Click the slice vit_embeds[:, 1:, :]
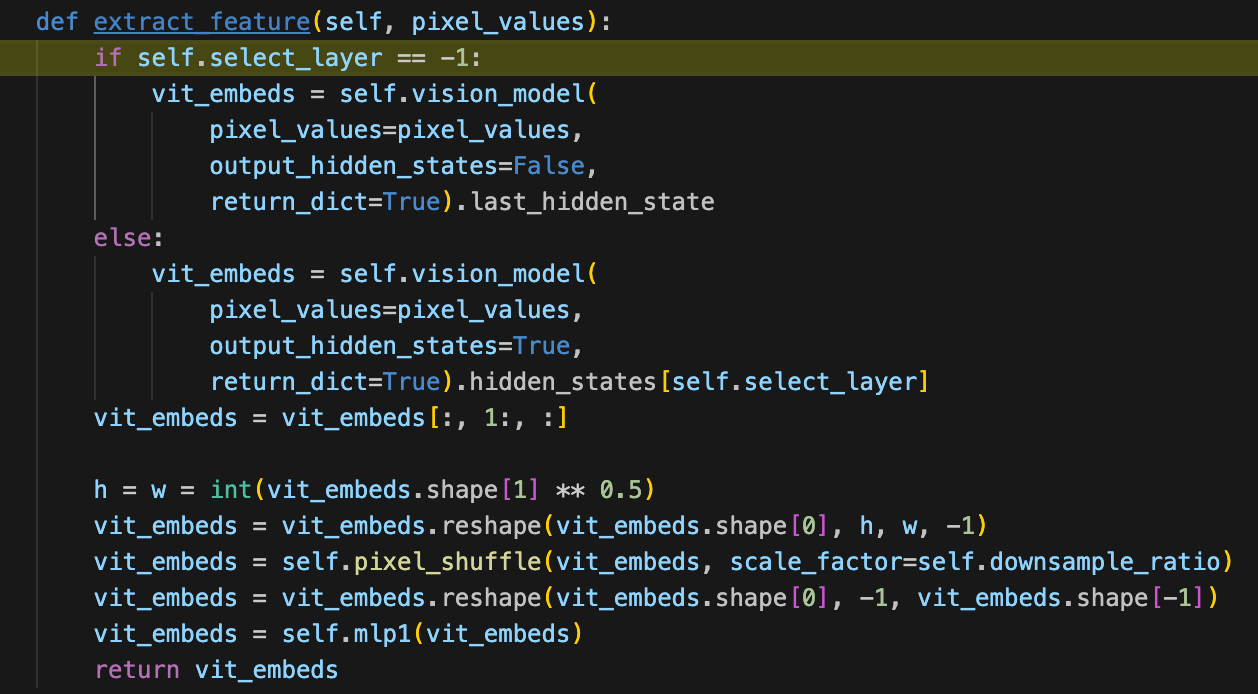1258x694 pixels. (x=424, y=418)
